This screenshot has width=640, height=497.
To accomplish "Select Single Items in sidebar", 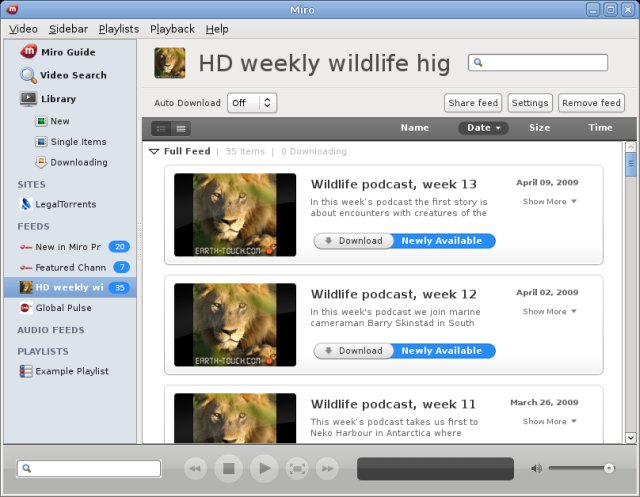I will (71, 142).
